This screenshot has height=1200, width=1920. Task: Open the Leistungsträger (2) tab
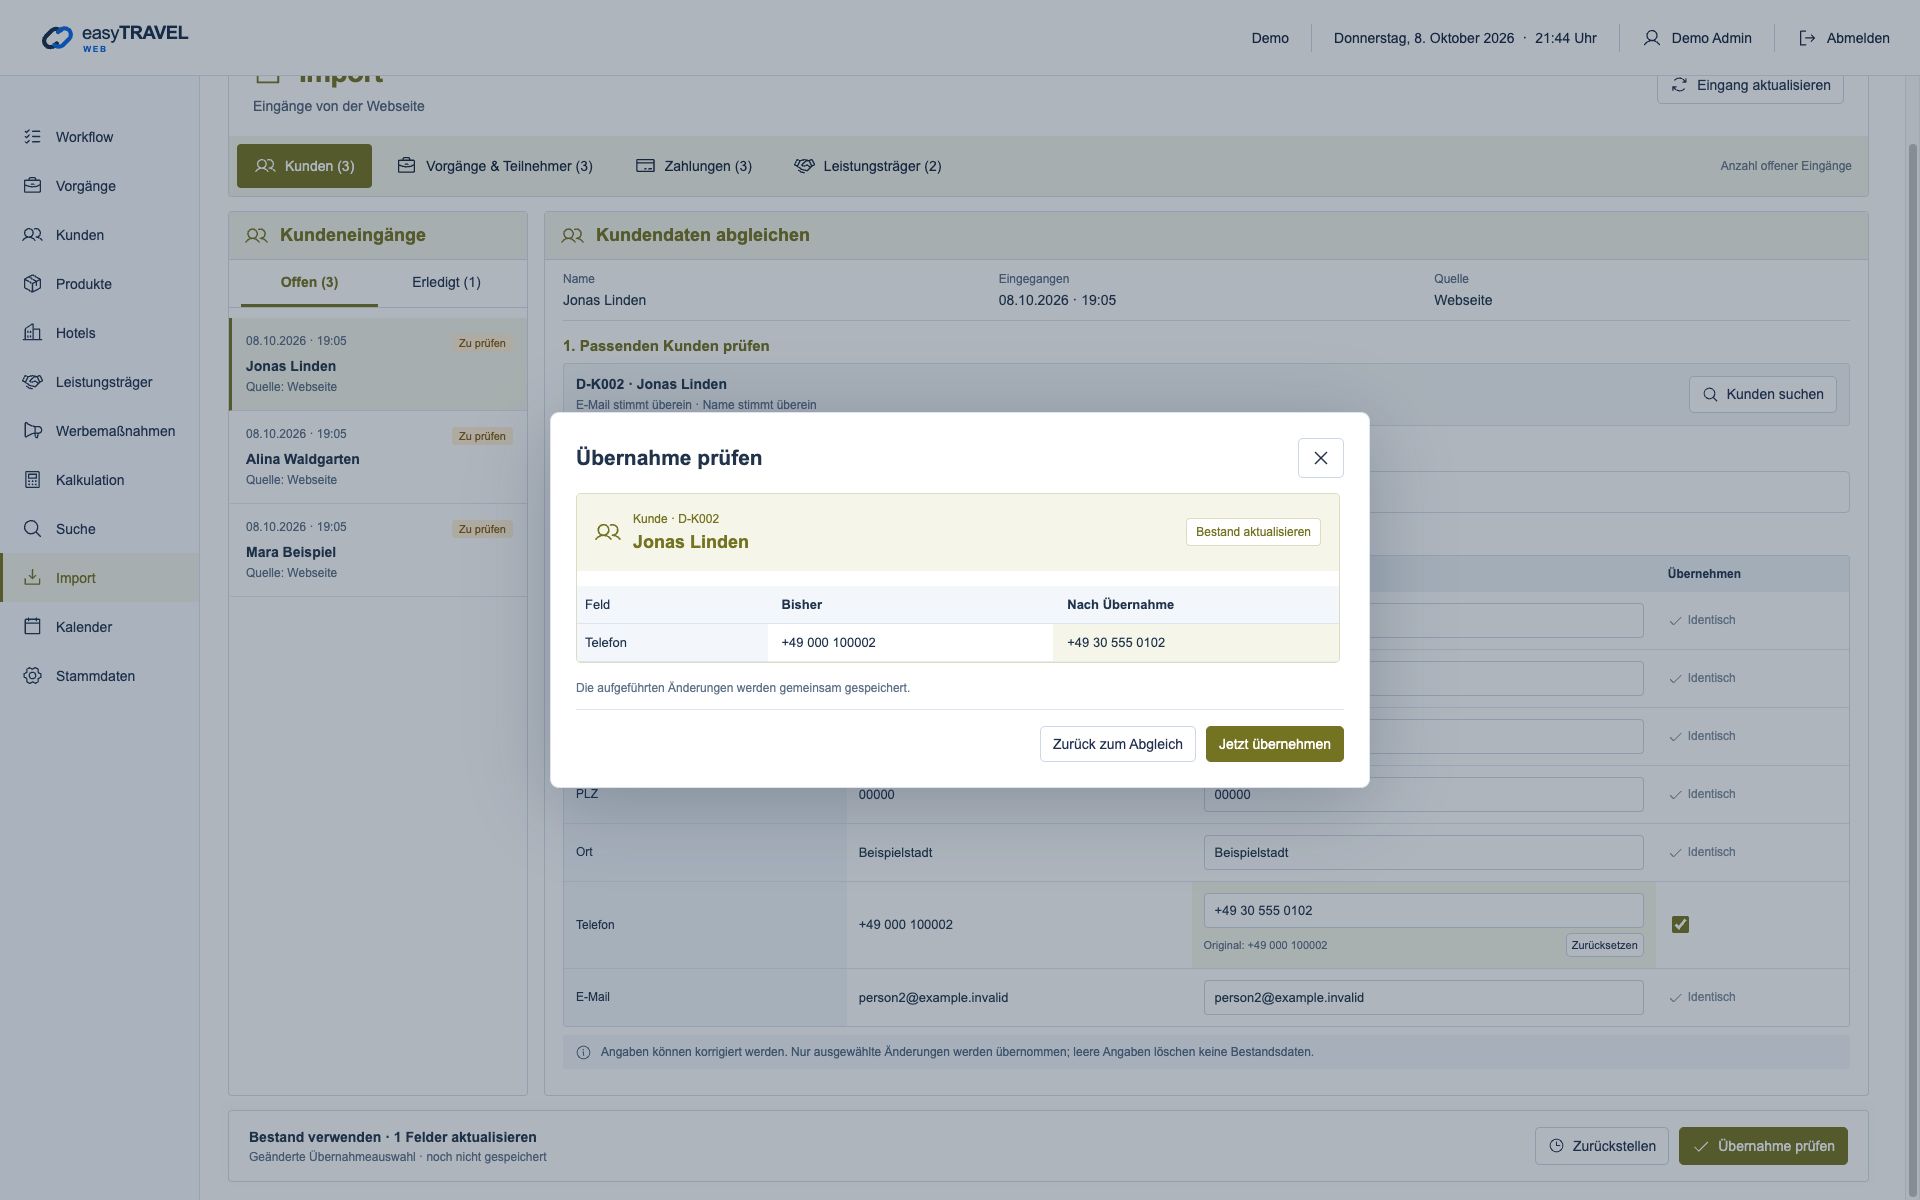[868, 166]
